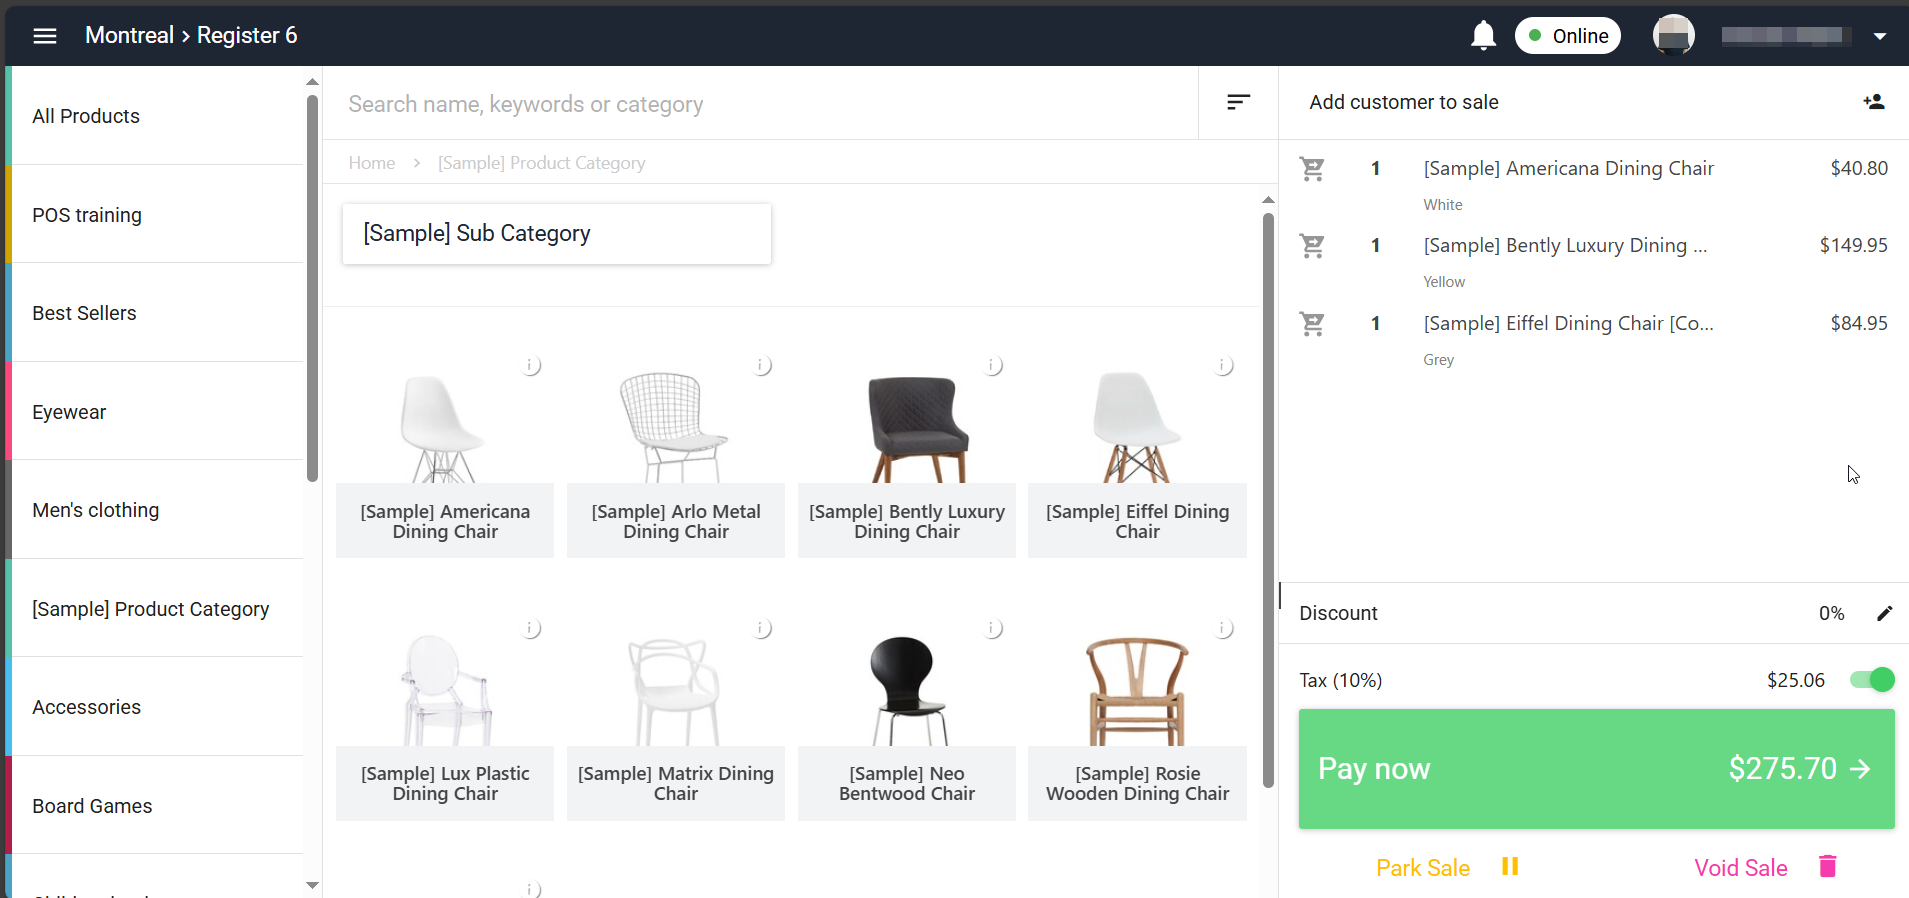Open the product sort/filter icon

pos(1238,102)
